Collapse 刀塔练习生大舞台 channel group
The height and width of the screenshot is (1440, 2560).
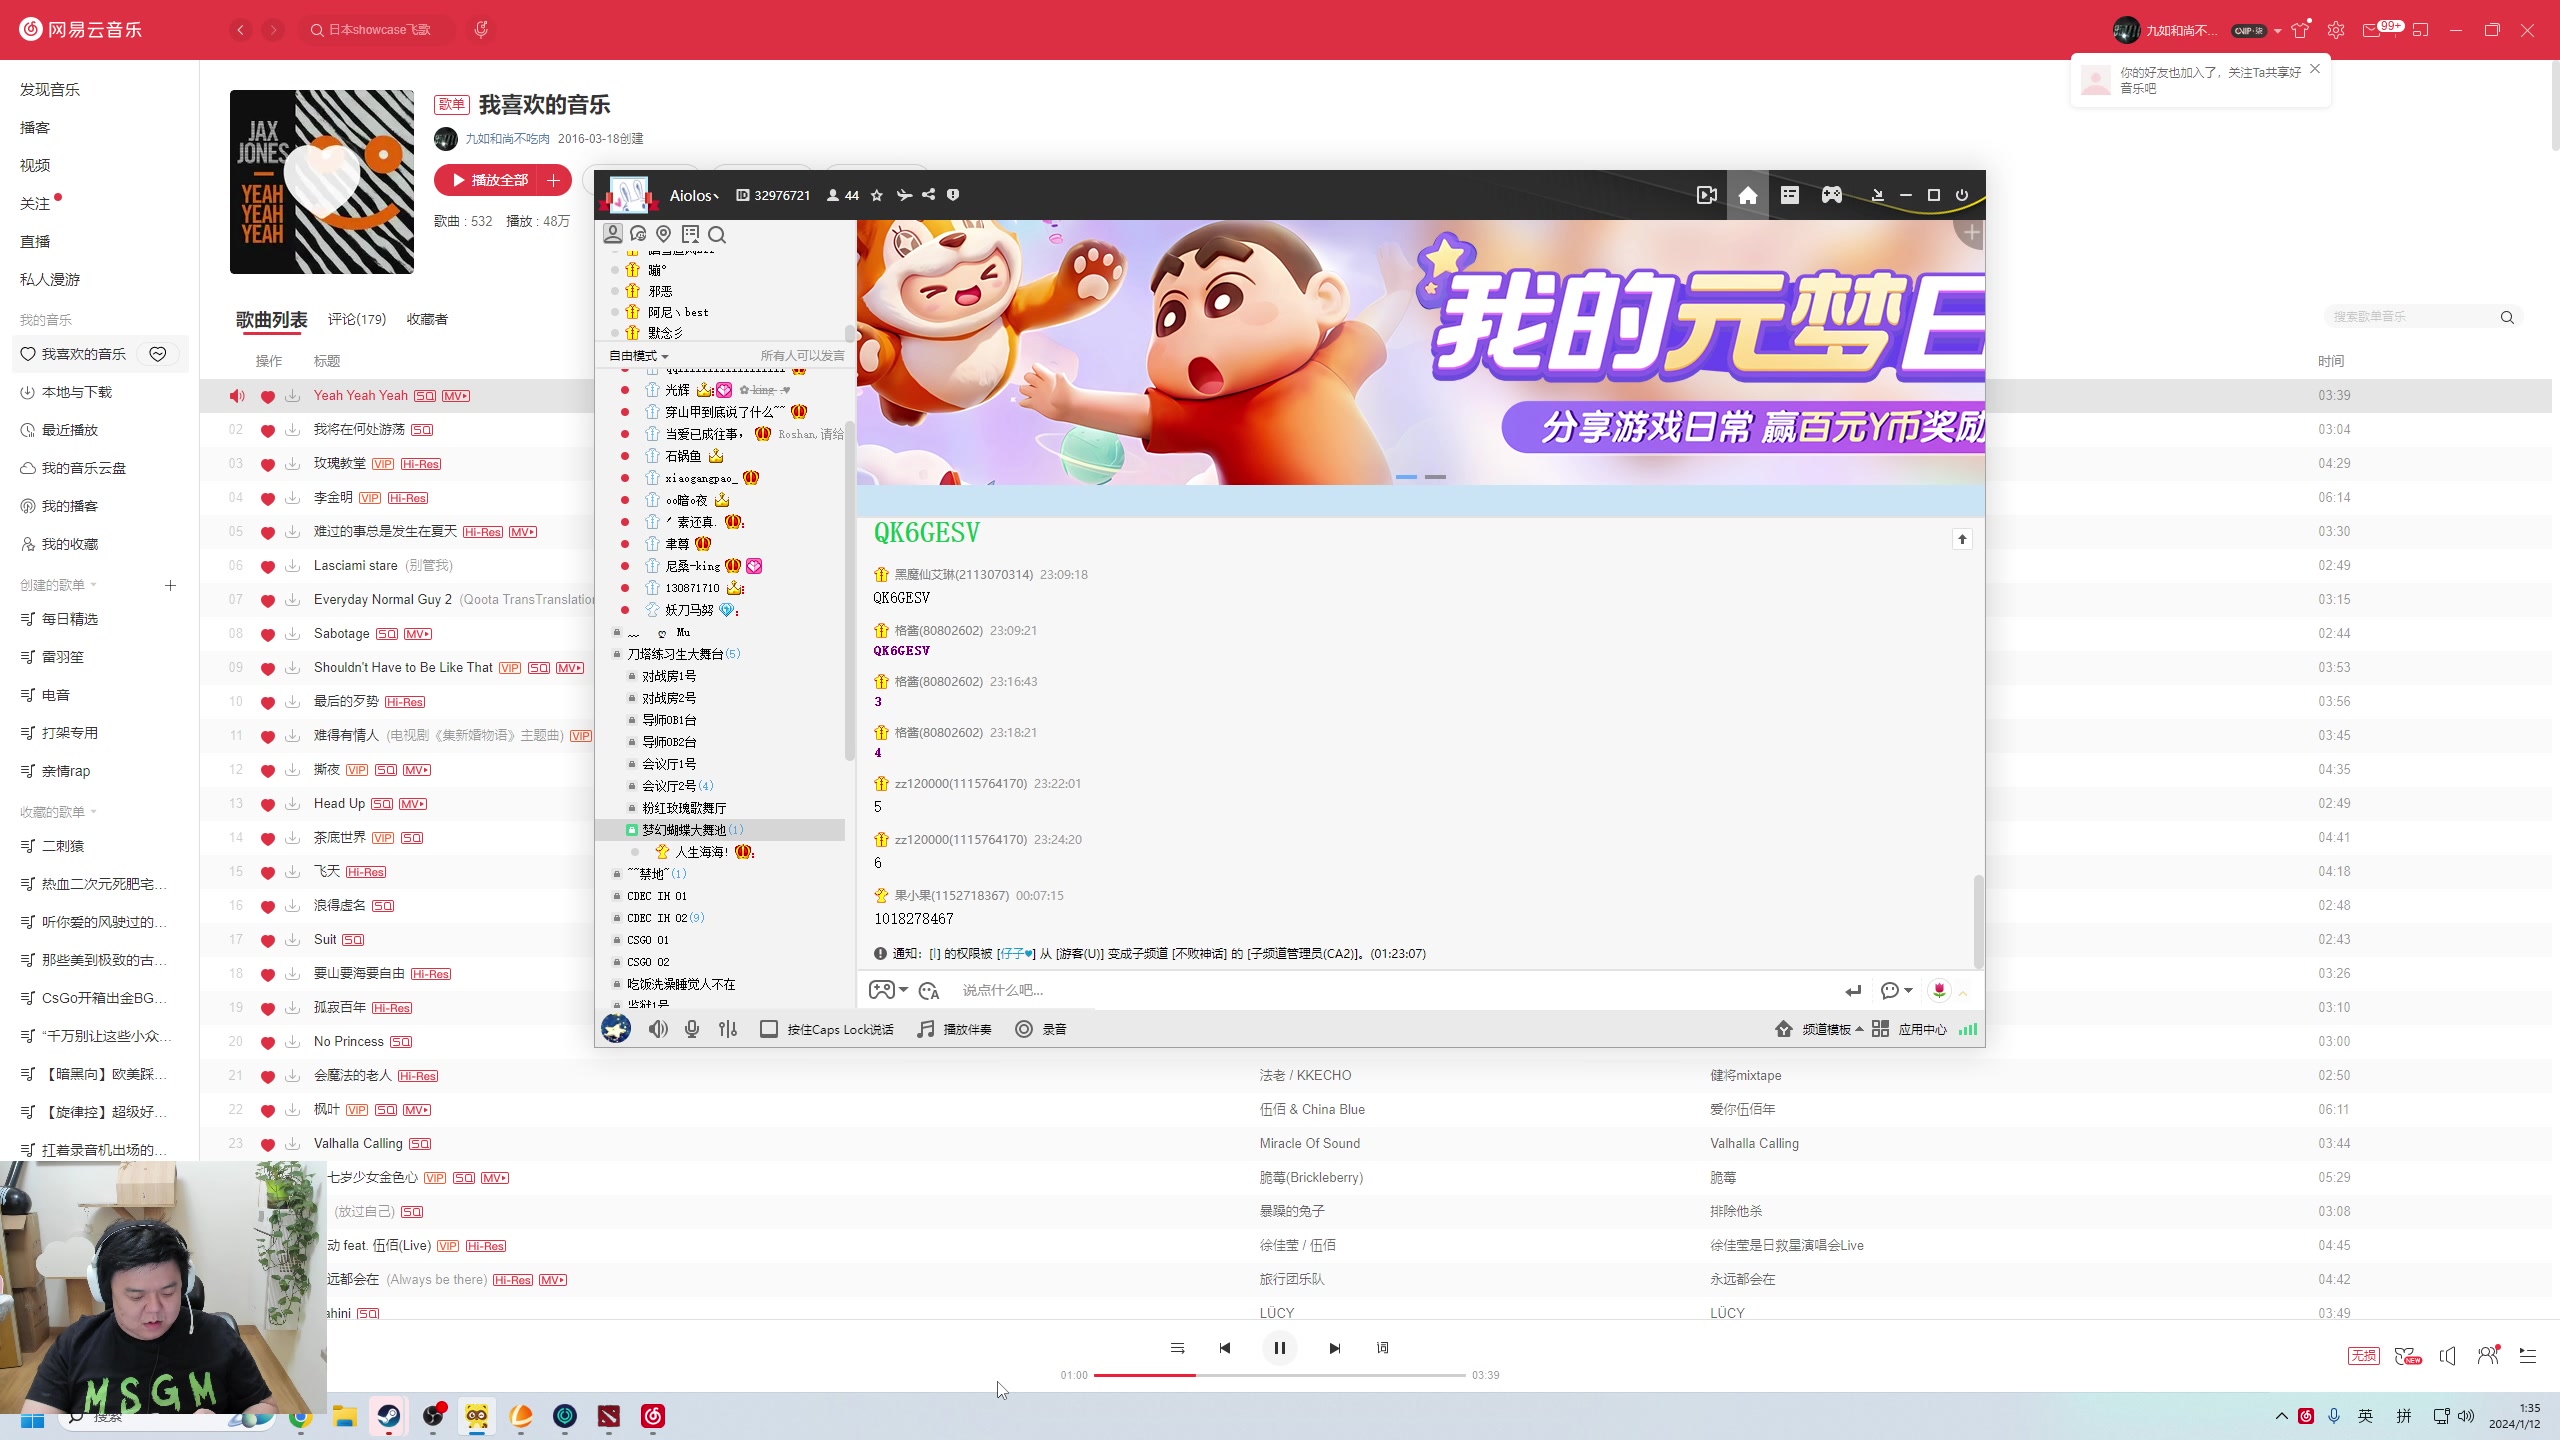[617, 654]
